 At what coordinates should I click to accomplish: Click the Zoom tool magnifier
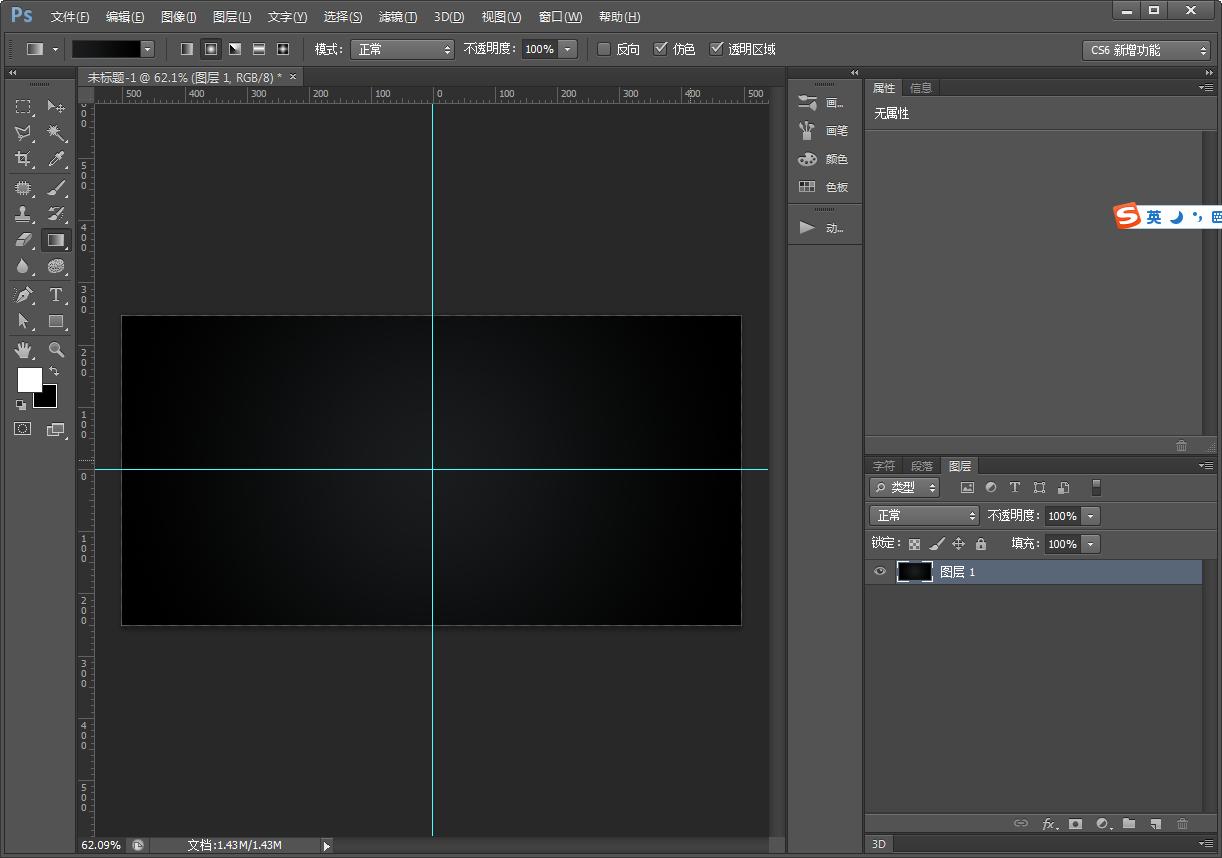tap(56, 350)
